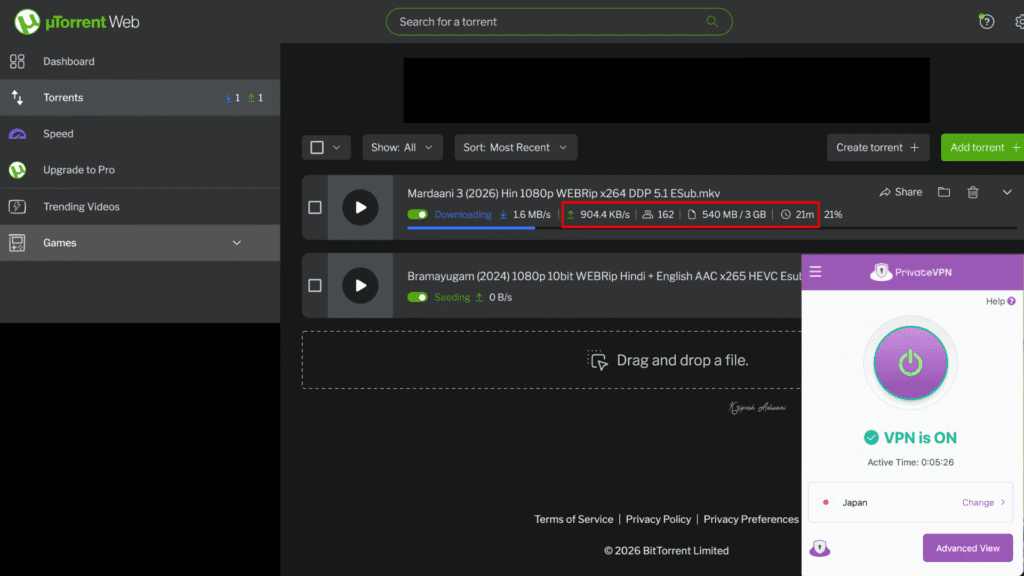
Task: Toggle the Mardaani 3 Downloading switch
Action: pyautogui.click(x=417, y=214)
